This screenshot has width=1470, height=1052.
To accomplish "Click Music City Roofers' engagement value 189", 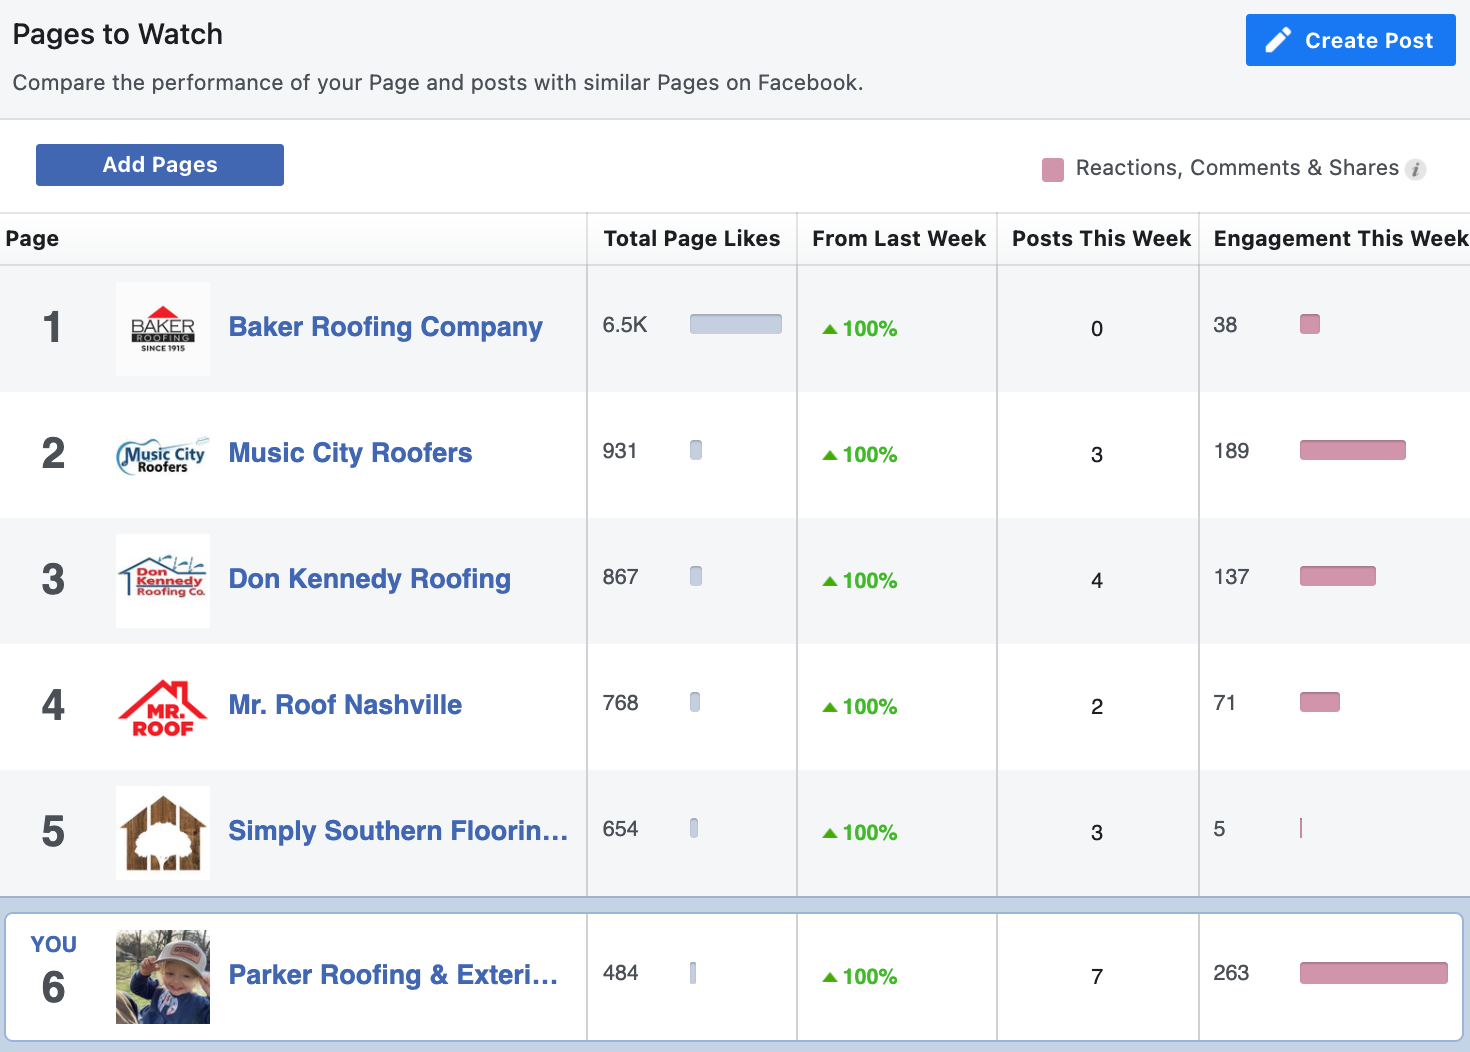I will coord(1231,451).
